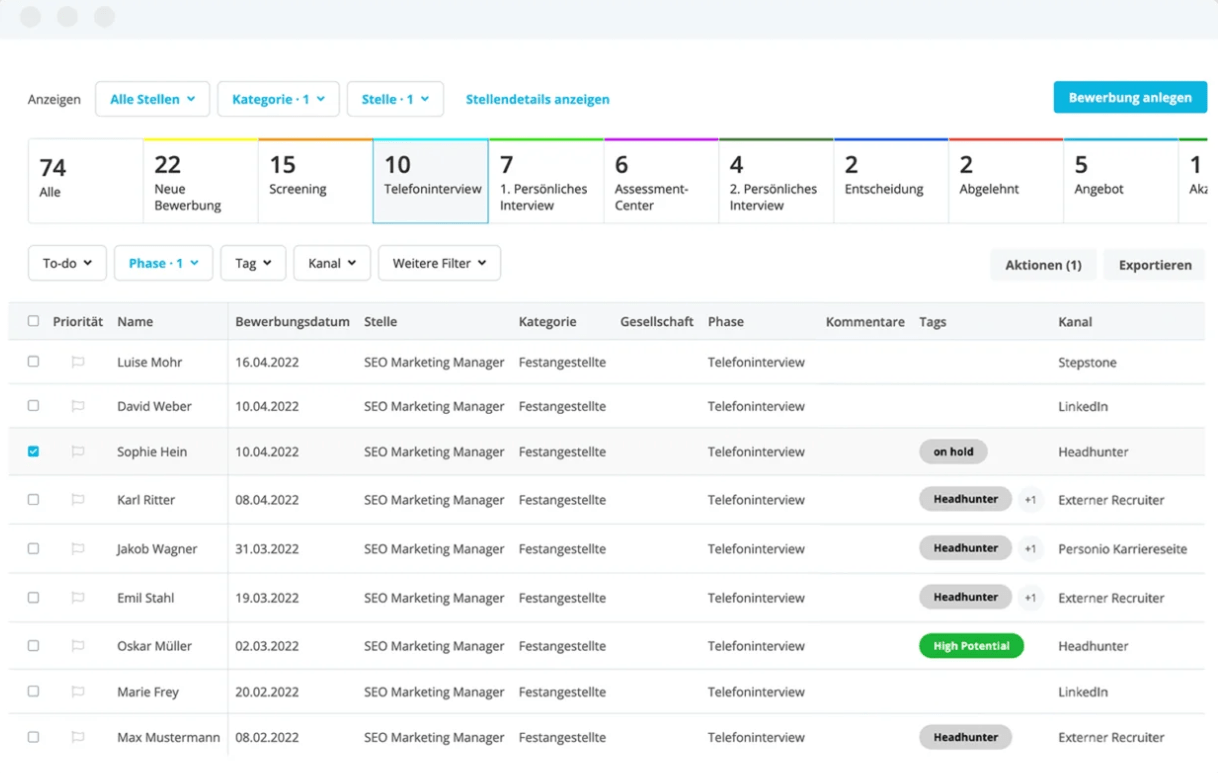Open the Kanal filter dropdown
1218x773 pixels.
332,263
